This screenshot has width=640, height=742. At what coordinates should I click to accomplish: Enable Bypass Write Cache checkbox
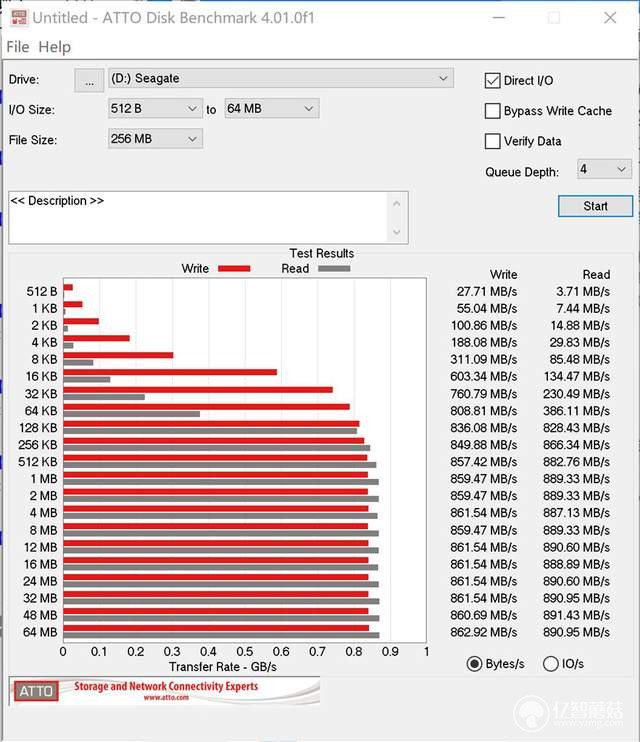492,111
